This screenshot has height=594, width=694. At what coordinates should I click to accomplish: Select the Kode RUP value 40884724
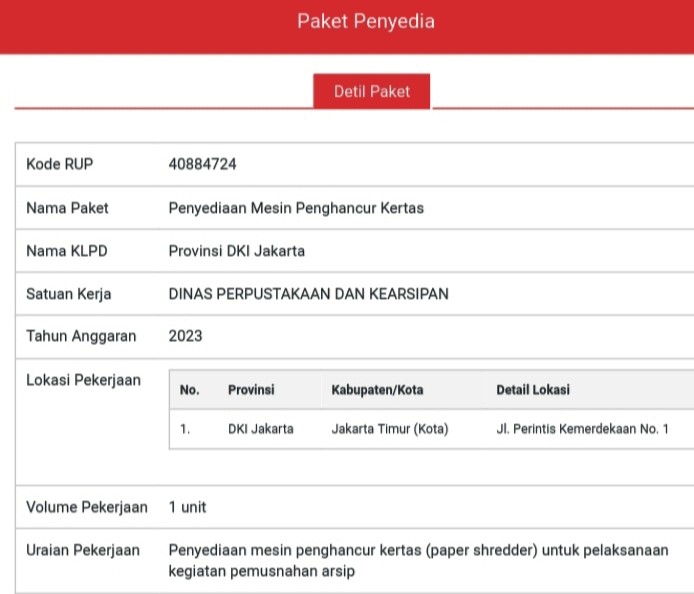click(203, 164)
